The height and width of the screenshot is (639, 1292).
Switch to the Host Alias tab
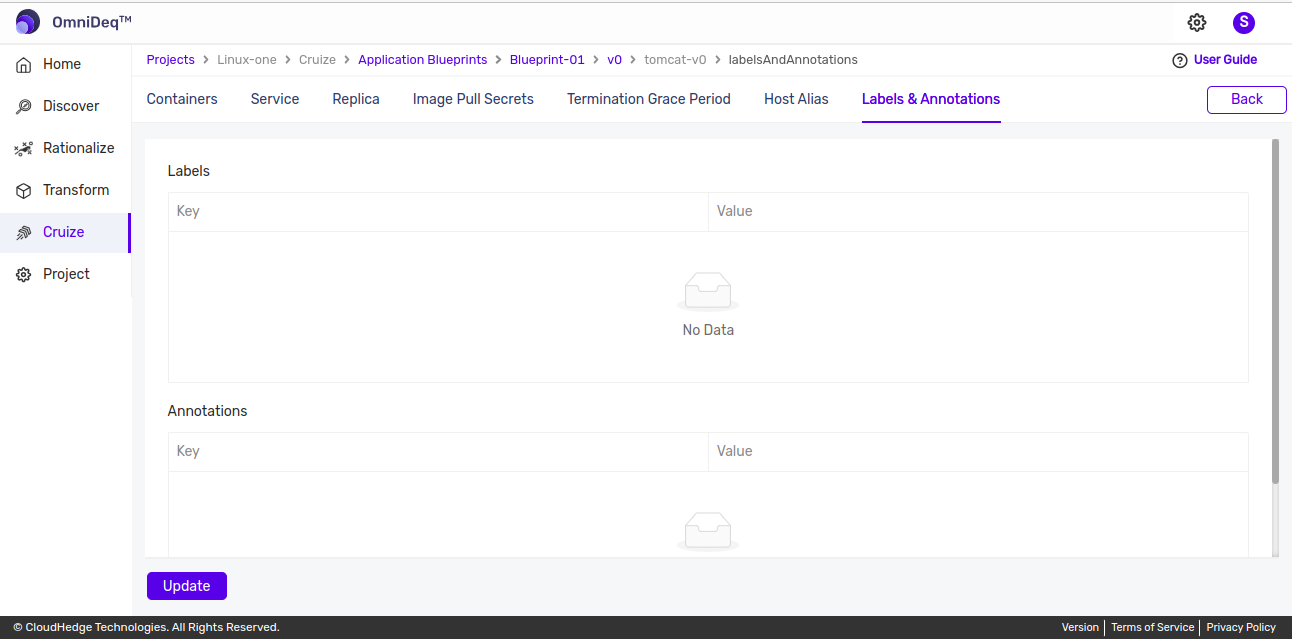(796, 99)
